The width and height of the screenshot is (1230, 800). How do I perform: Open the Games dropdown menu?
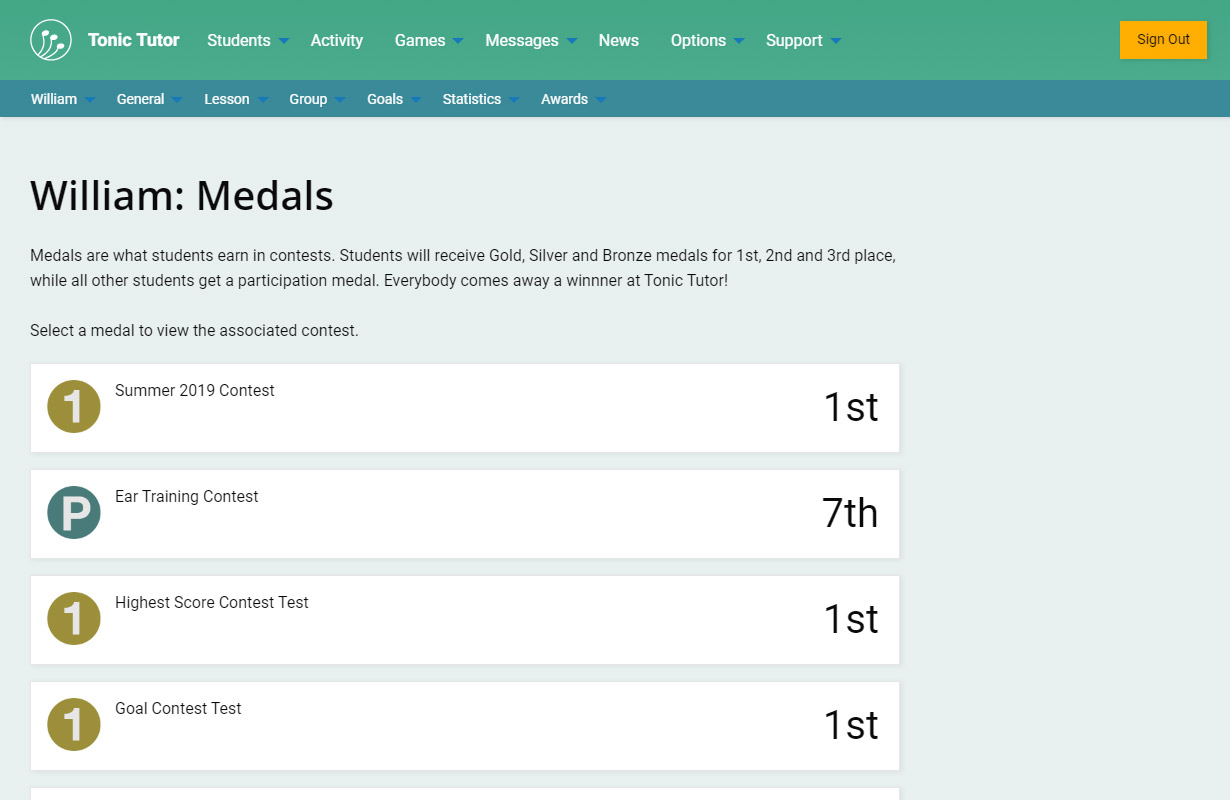(428, 40)
